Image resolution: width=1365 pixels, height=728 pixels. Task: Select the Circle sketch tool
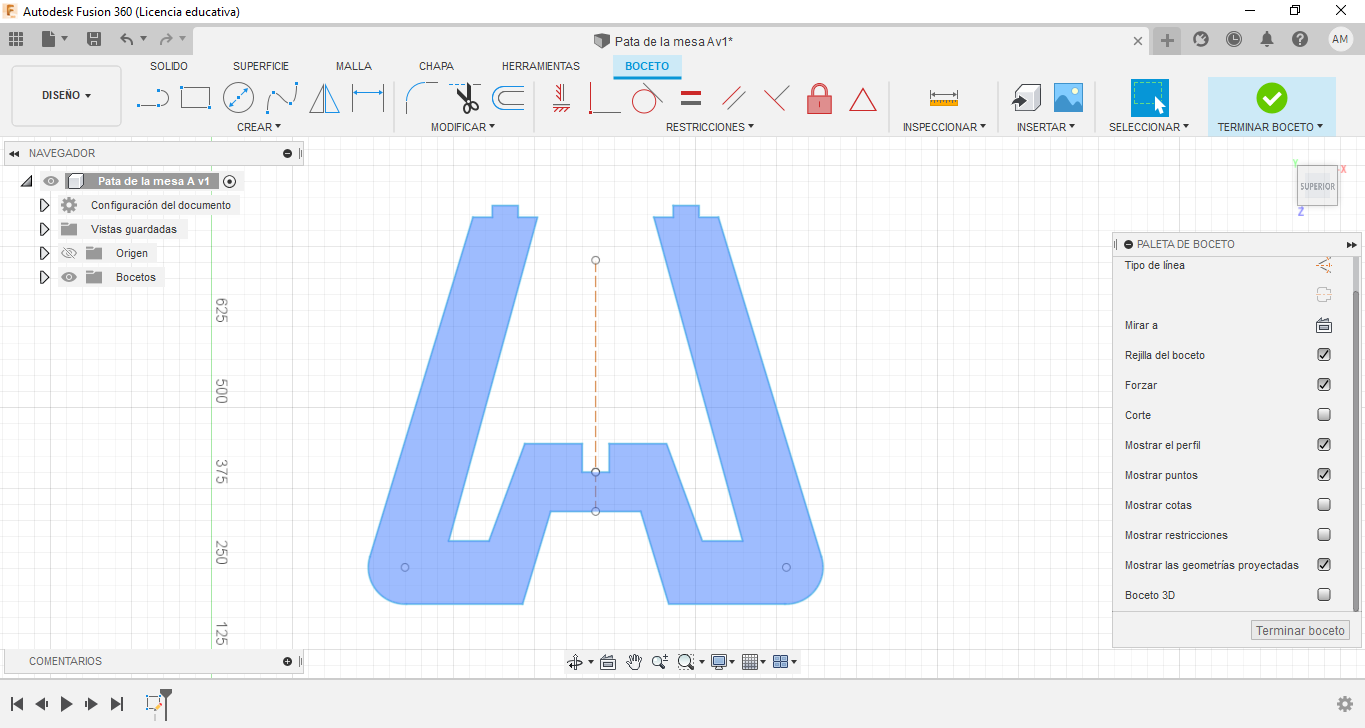pyautogui.click(x=238, y=98)
